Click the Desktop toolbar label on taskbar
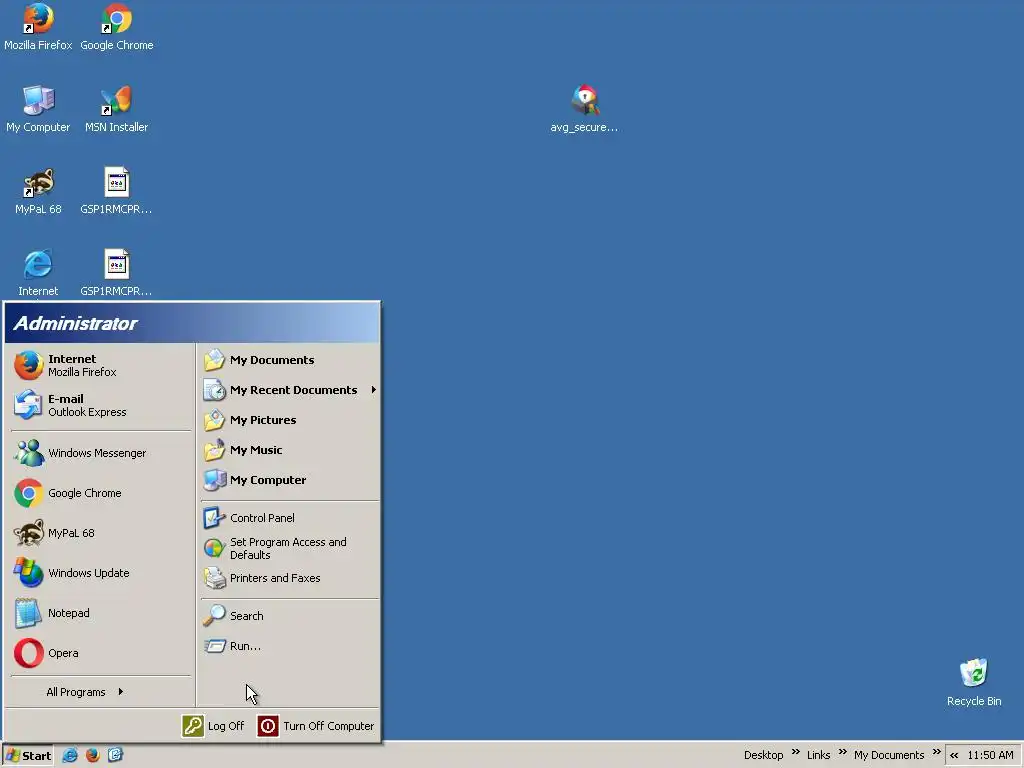The width and height of the screenshot is (1024, 768). [x=763, y=755]
